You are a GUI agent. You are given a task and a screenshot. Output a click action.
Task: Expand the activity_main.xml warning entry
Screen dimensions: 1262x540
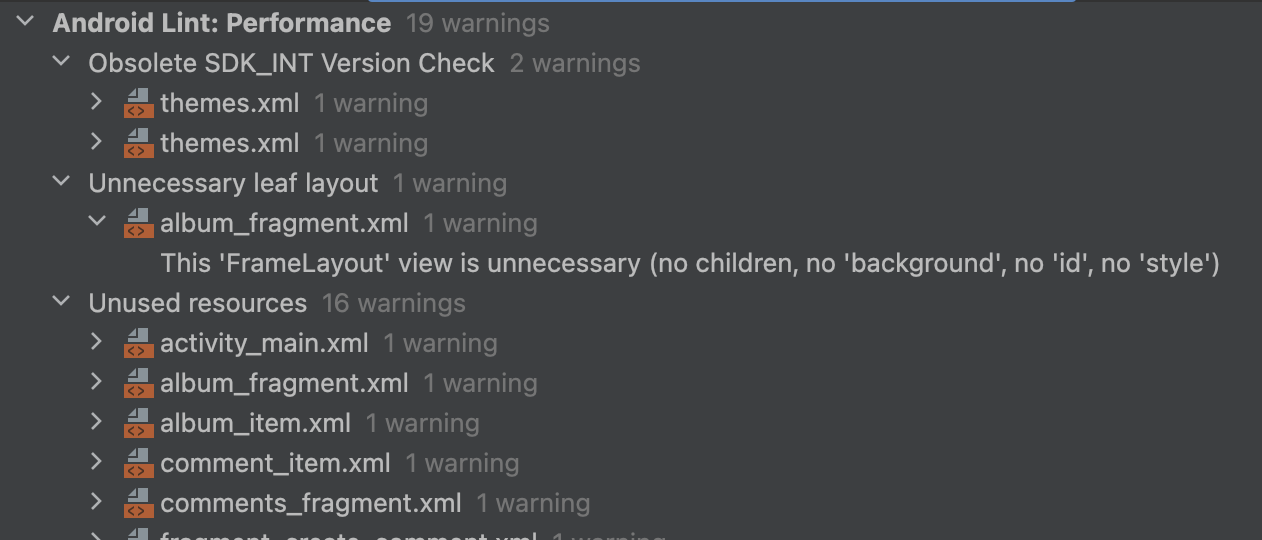(x=96, y=342)
